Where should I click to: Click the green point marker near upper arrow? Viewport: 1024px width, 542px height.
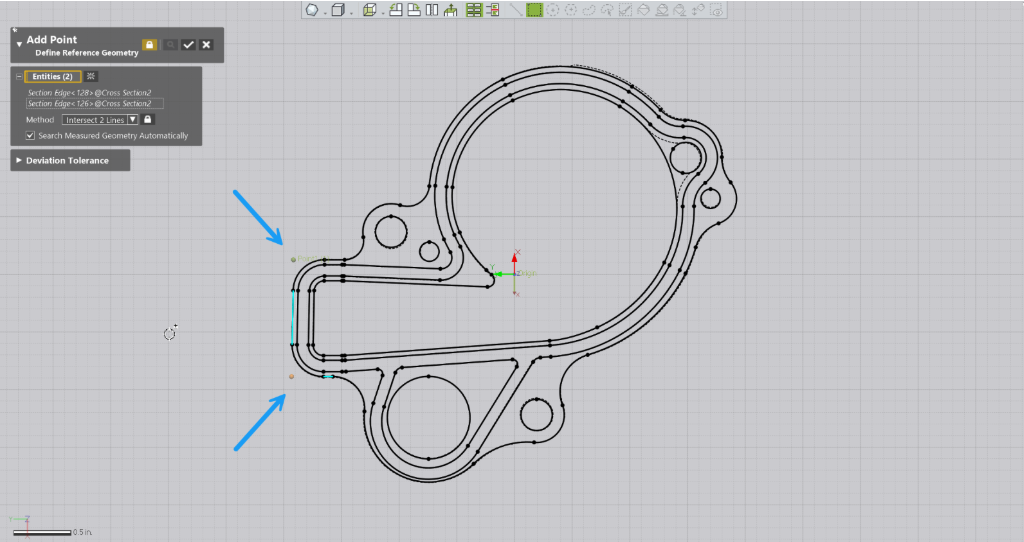293,259
